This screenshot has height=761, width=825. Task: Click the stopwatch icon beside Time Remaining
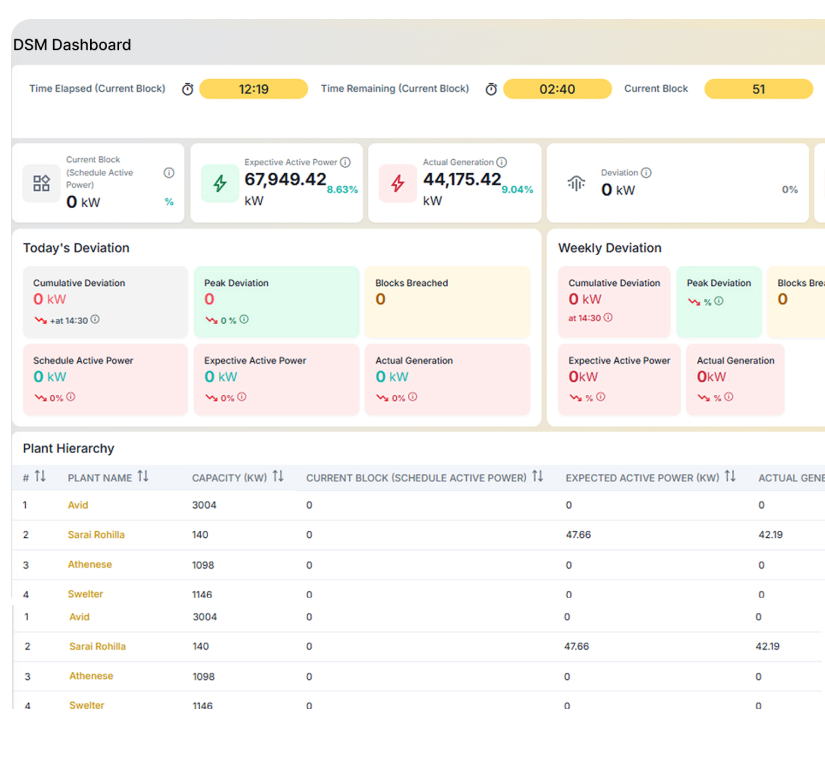(490, 88)
